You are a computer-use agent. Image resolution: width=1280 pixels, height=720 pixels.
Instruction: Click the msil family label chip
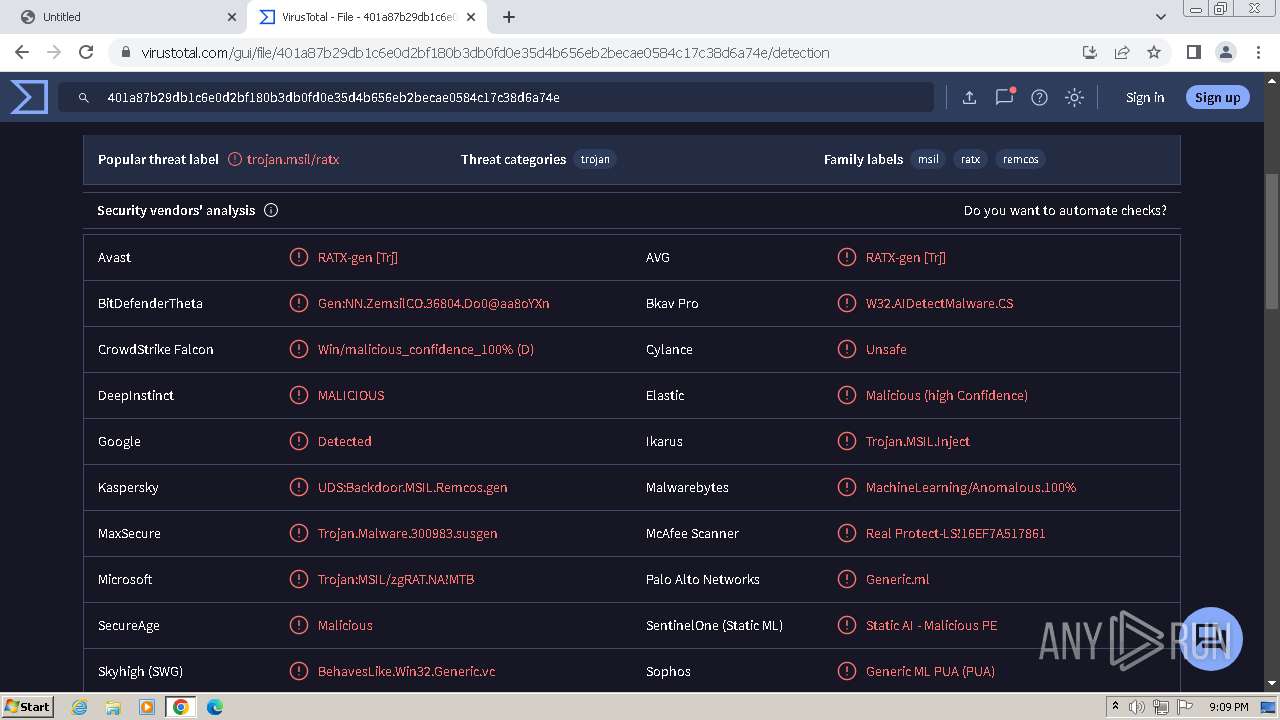pos(928,159)
